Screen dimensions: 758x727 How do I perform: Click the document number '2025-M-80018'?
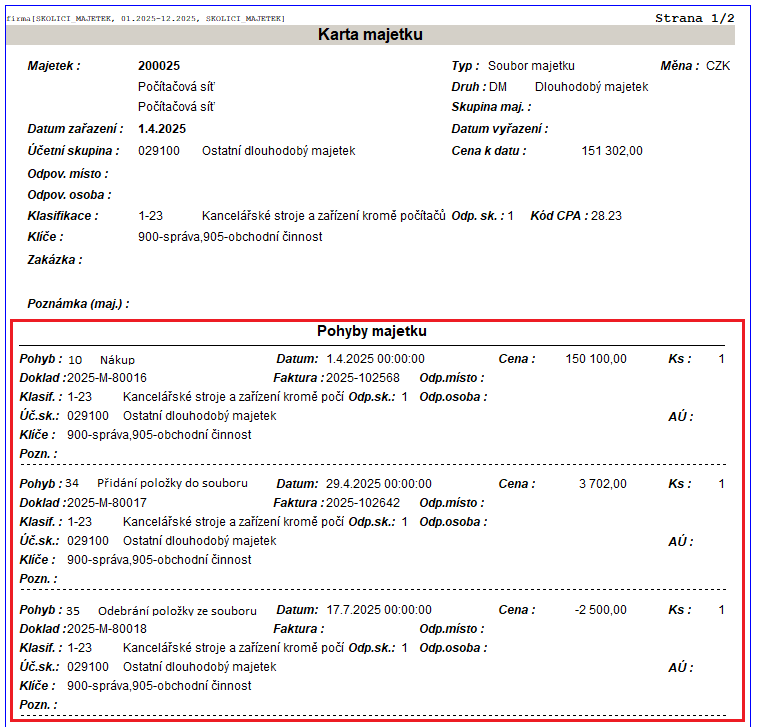point(107,629)
